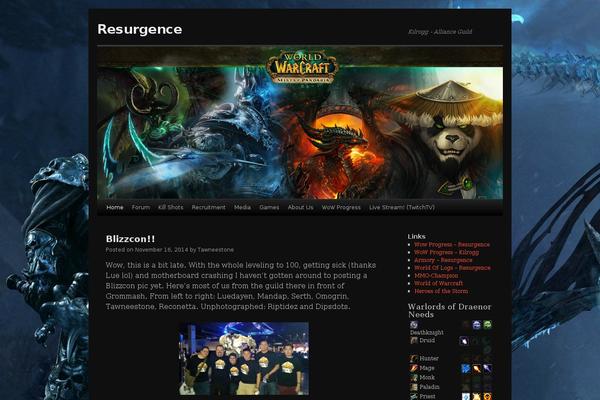Click the Blizzcon guild group photo
600x400 pixels.
click(244, 359)
